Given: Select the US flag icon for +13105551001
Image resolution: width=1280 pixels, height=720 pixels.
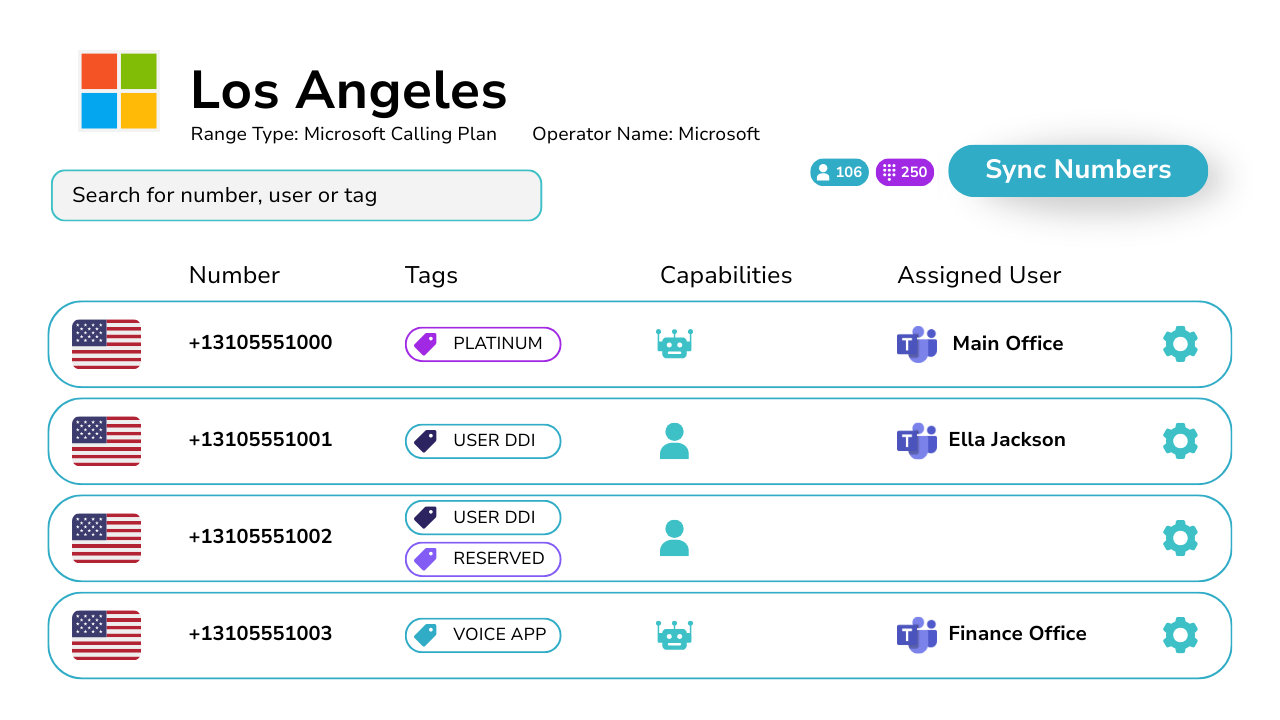Looking at the screenshot, I should [106, 440].
